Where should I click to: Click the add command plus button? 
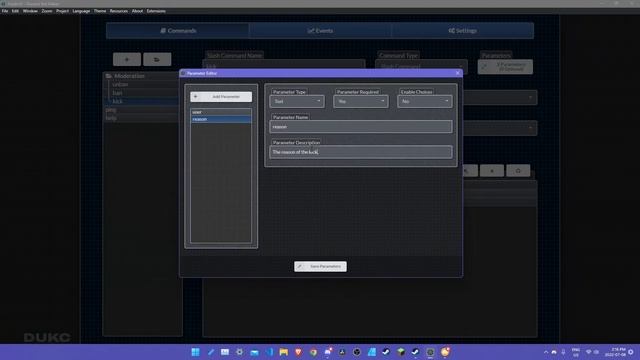point(127,60)
